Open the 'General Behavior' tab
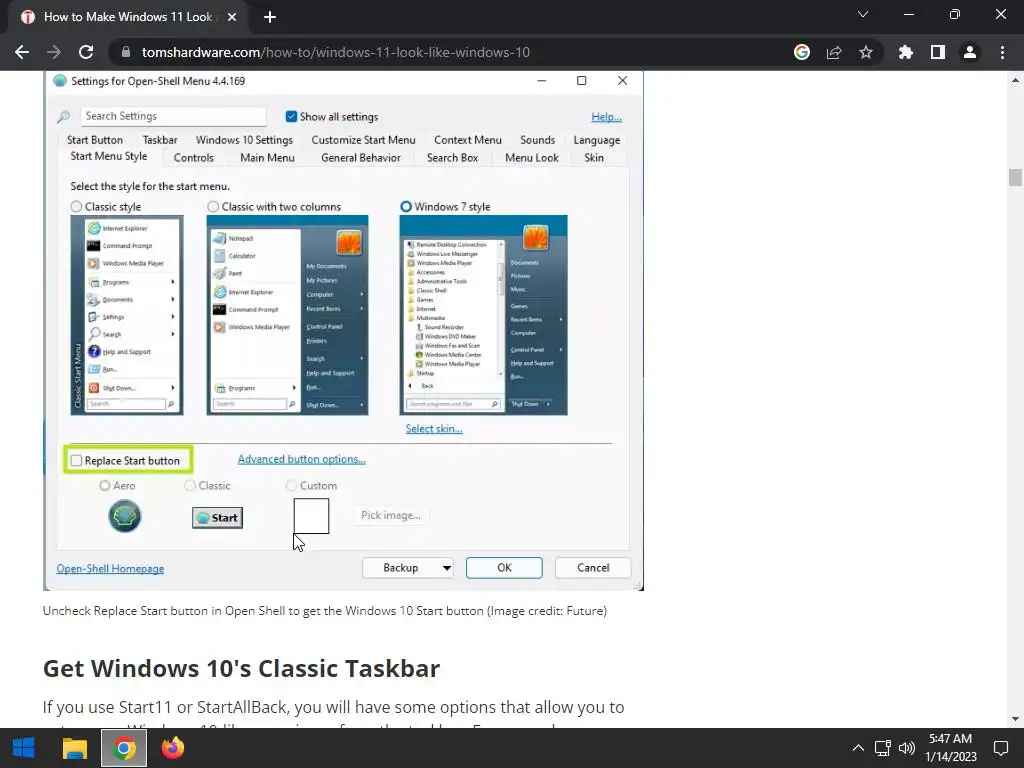The height and width of the screenshot is (768, 1024). pyautogui.click(x=361, y=157)
